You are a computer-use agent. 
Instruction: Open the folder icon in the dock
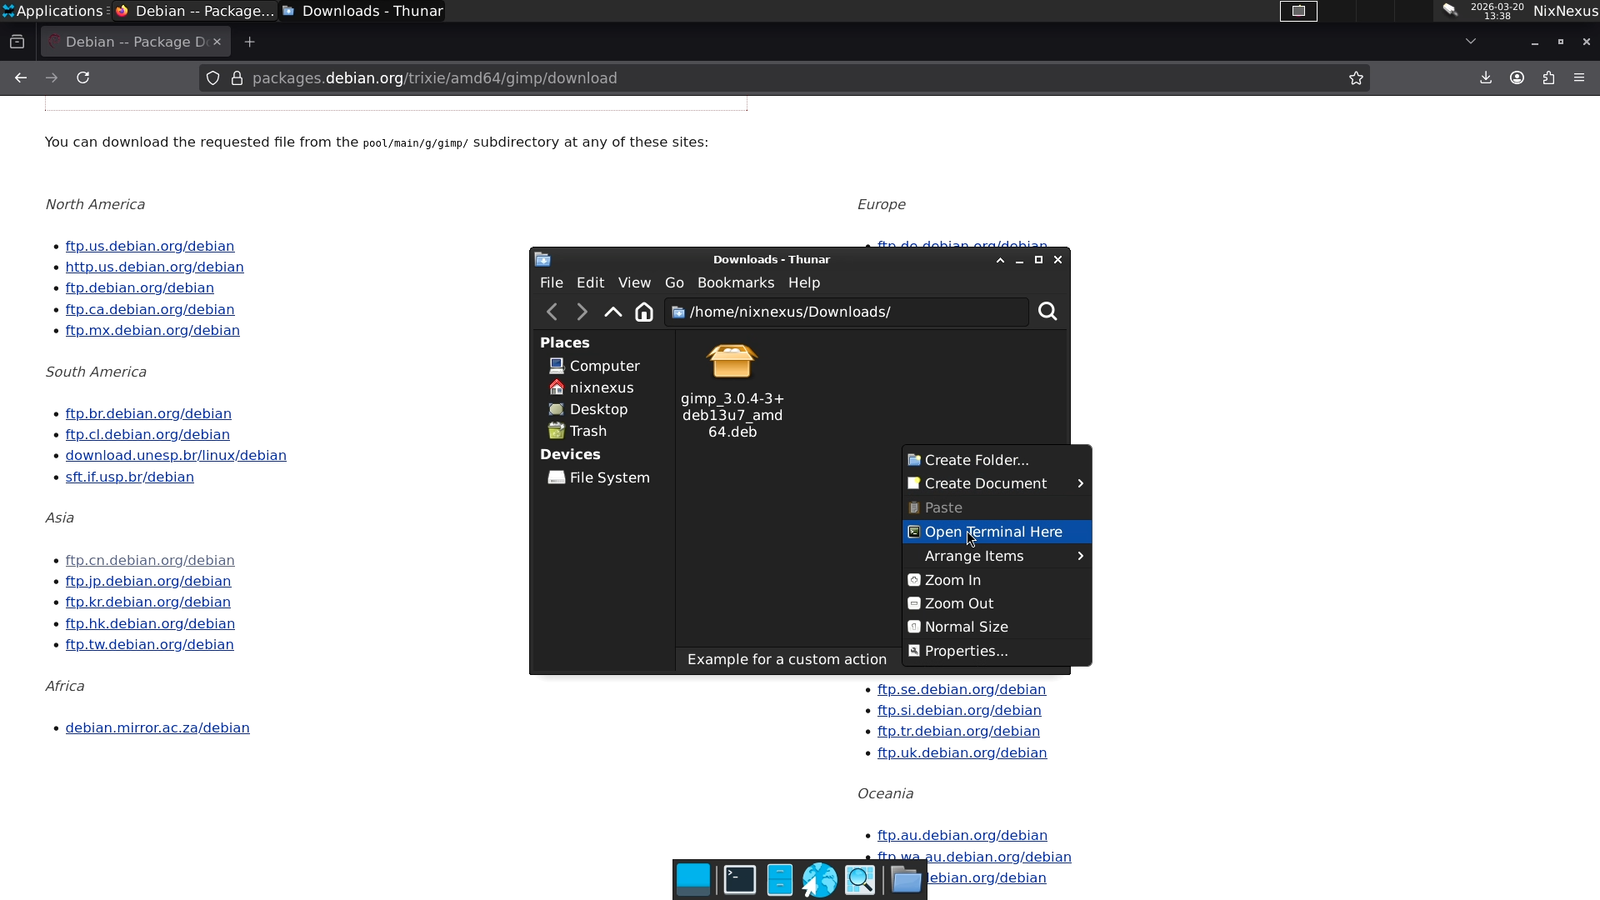[x=906, y=880]
